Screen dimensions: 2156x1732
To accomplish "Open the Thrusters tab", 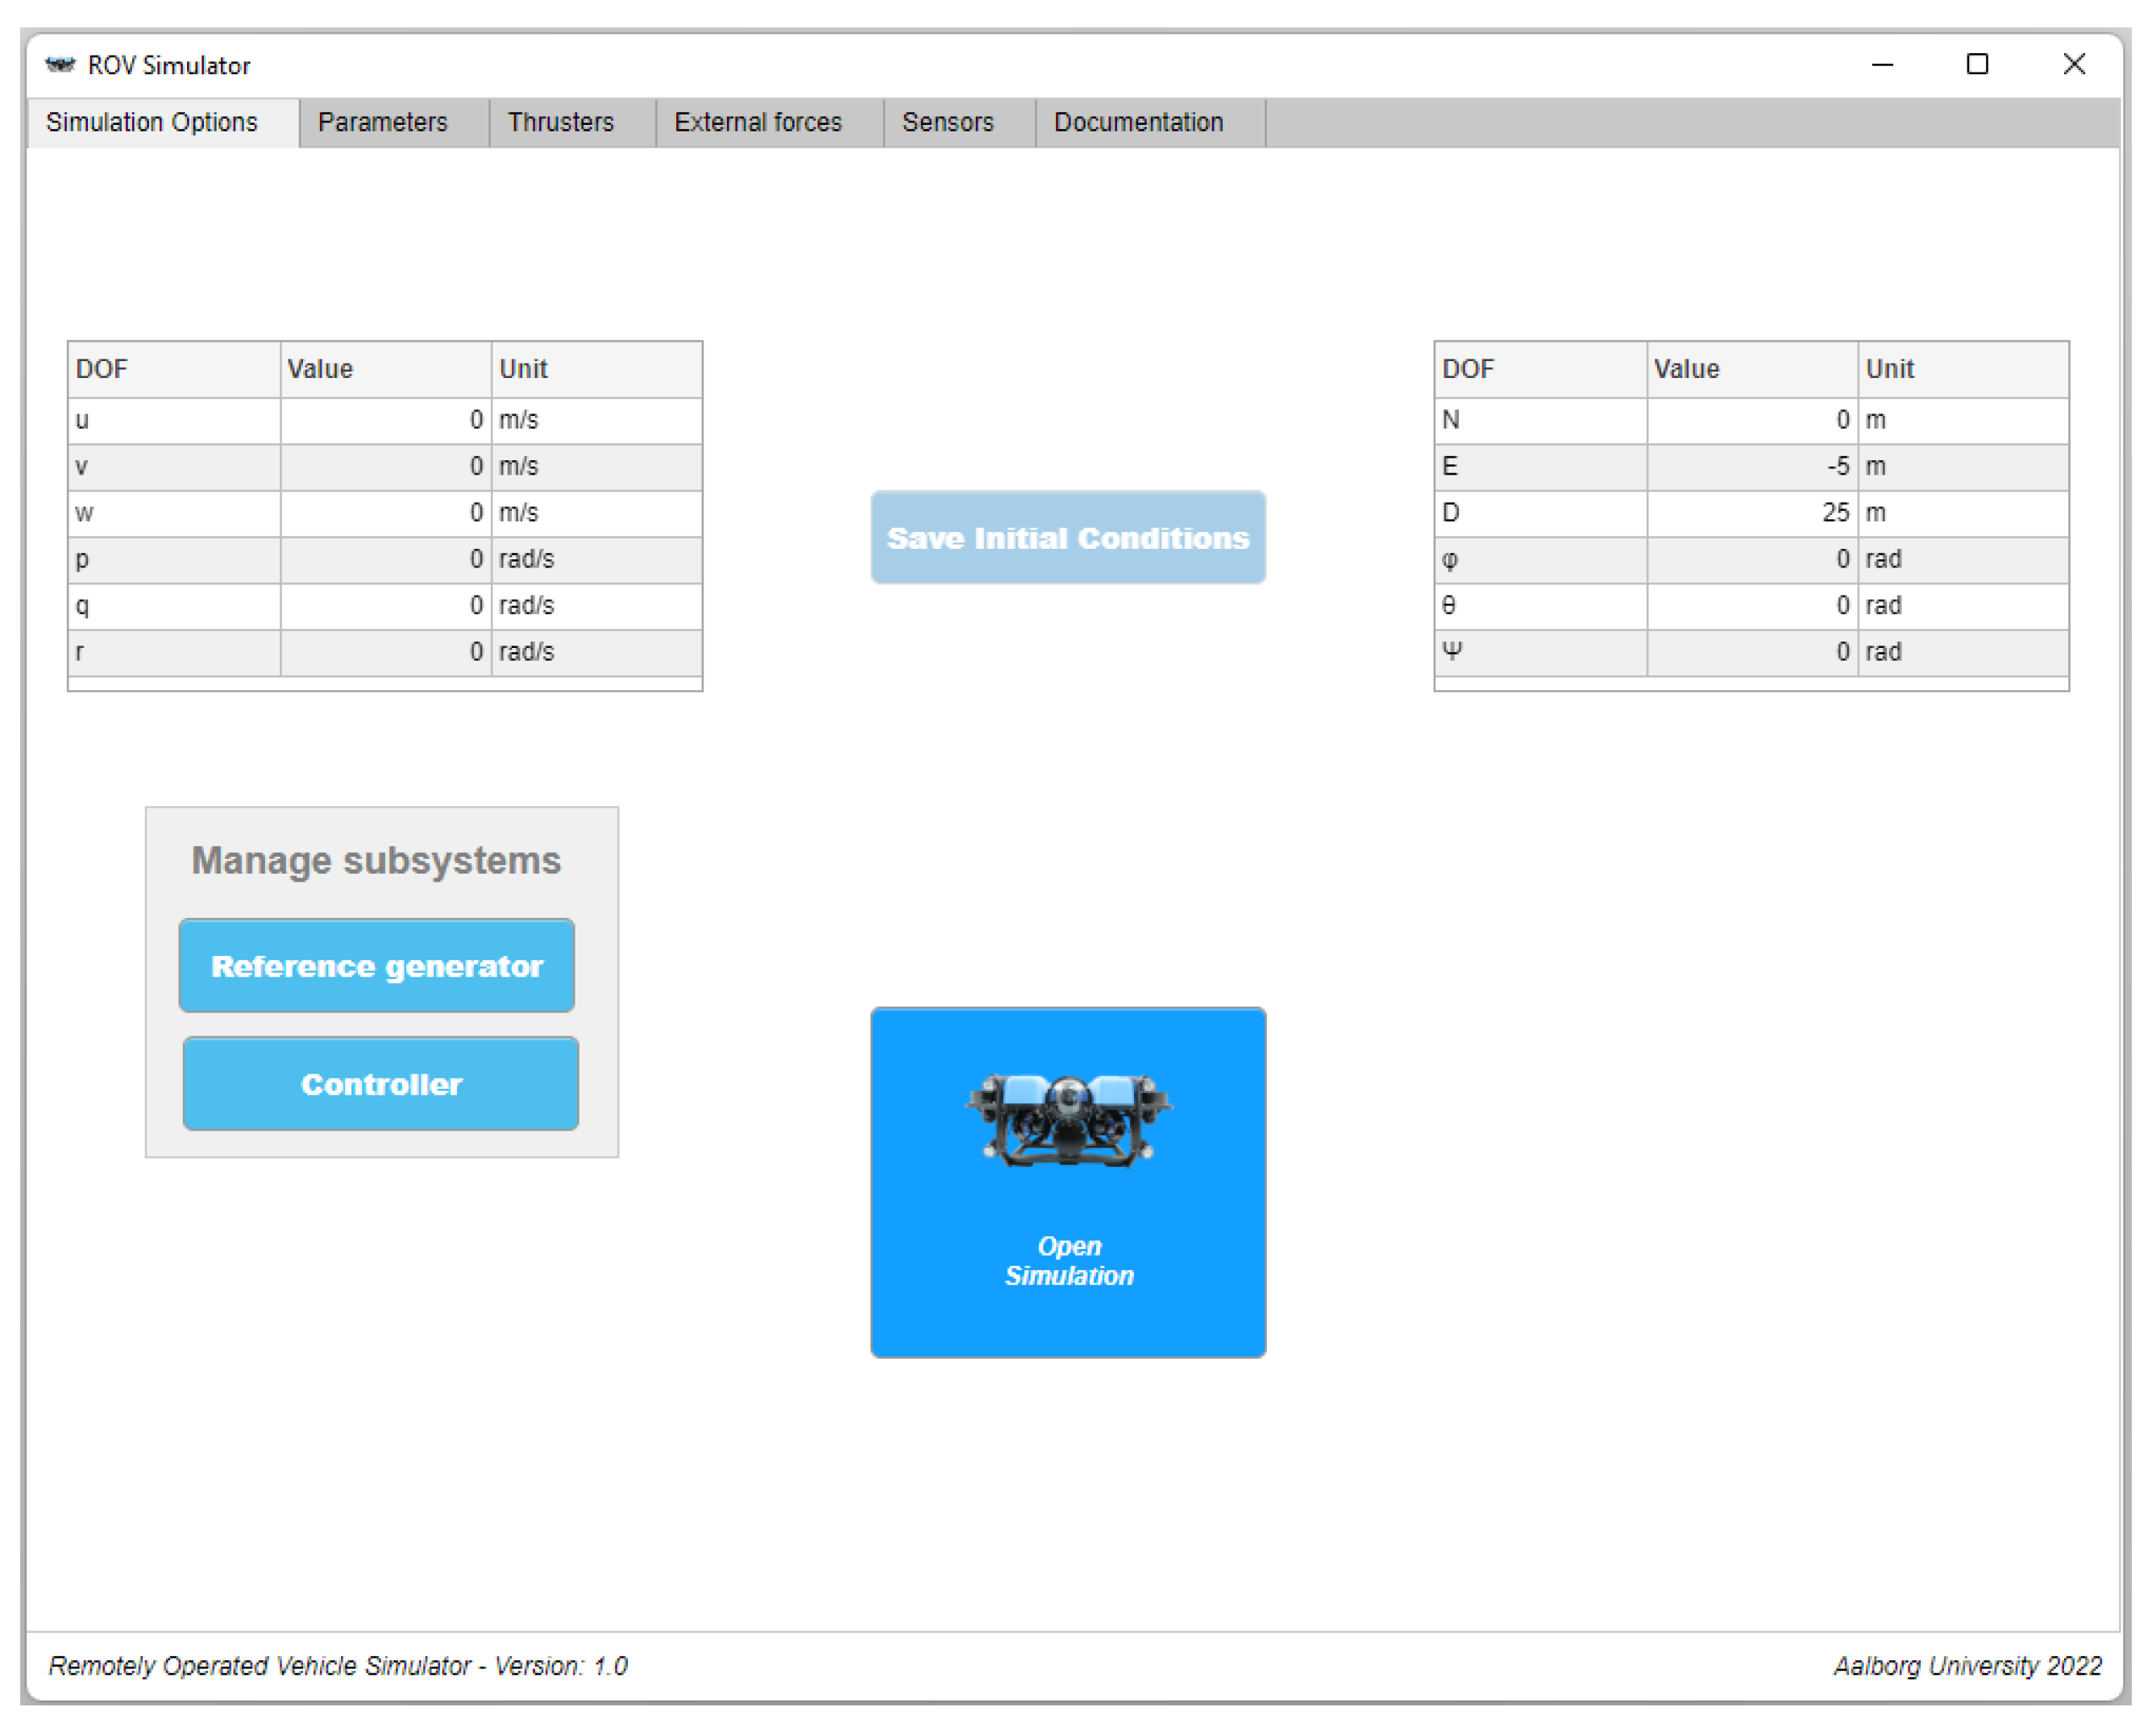I will point(560,122).
